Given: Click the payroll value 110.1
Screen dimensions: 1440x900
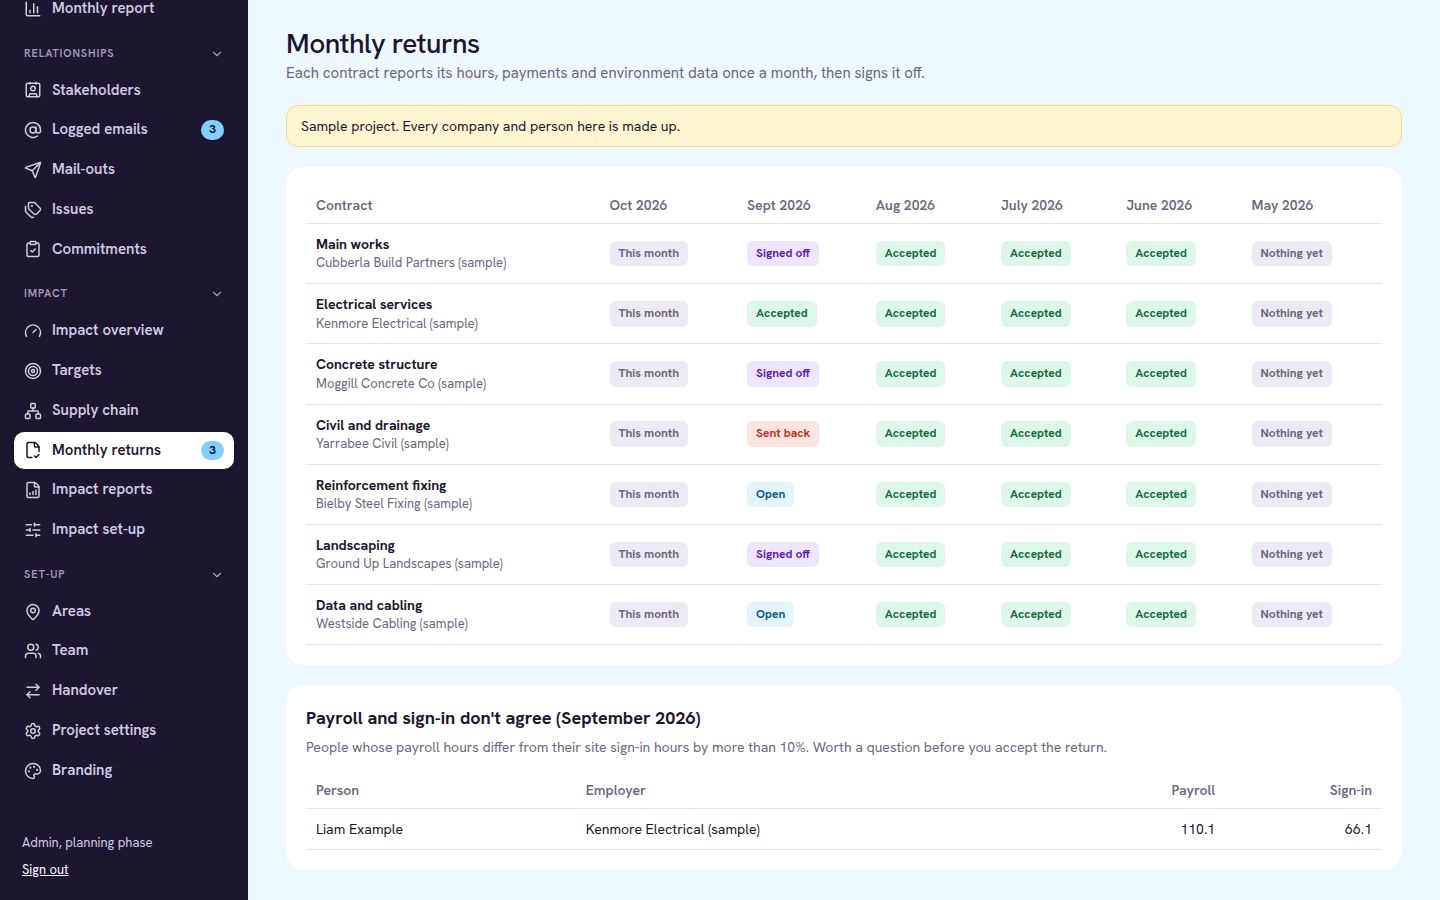Looking at the screenshot, I should click(1197, 829).
